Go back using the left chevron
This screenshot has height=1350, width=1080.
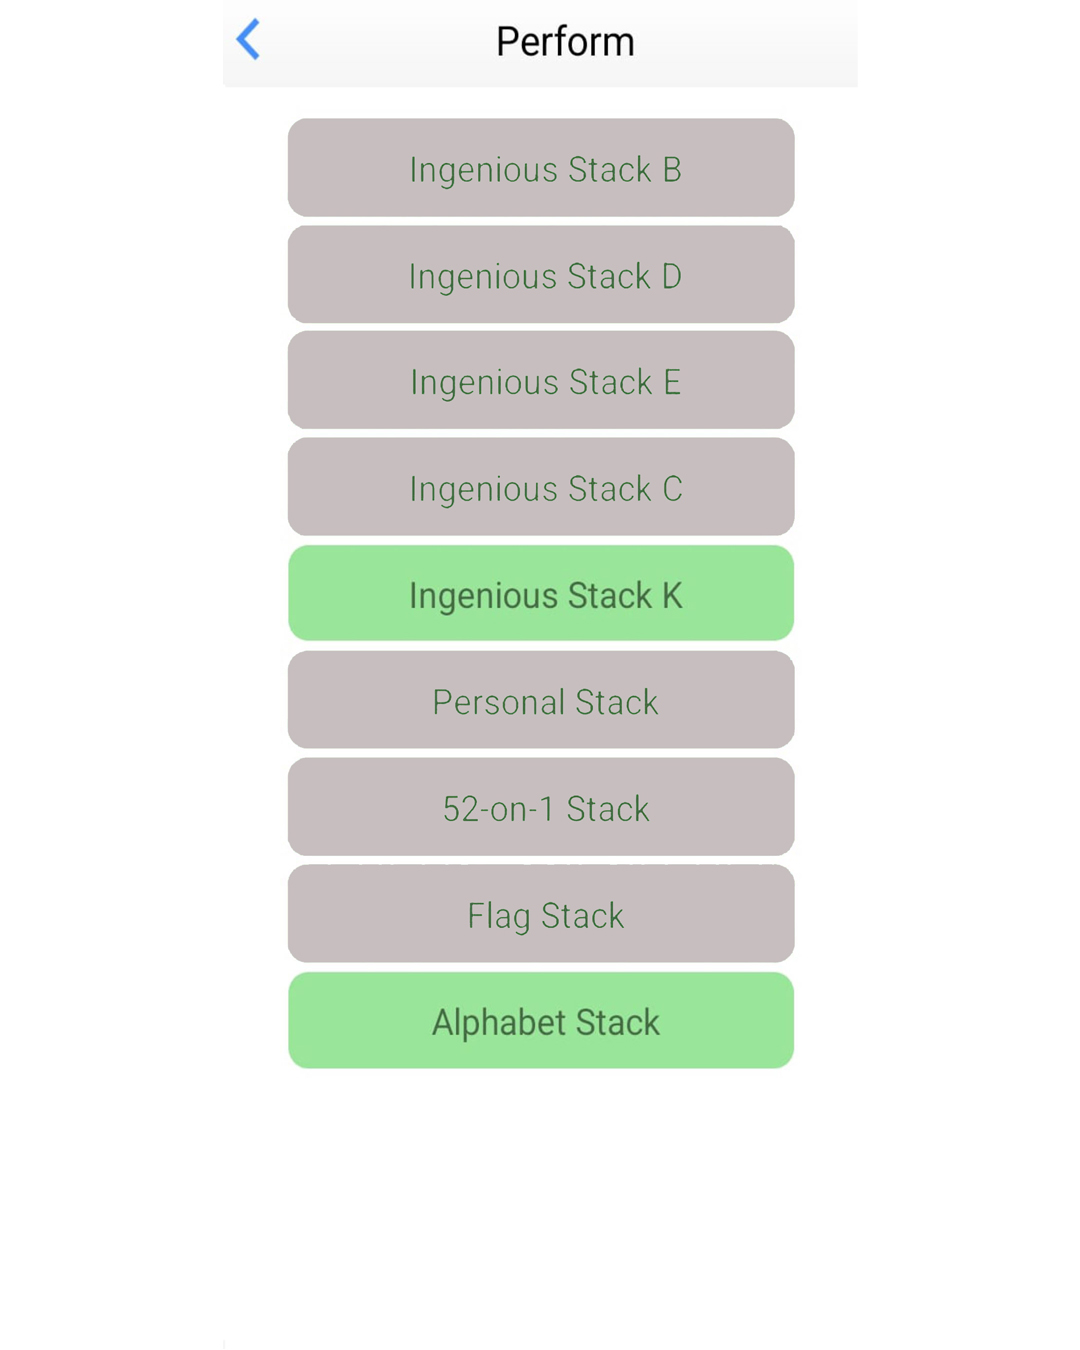point(248,40)
